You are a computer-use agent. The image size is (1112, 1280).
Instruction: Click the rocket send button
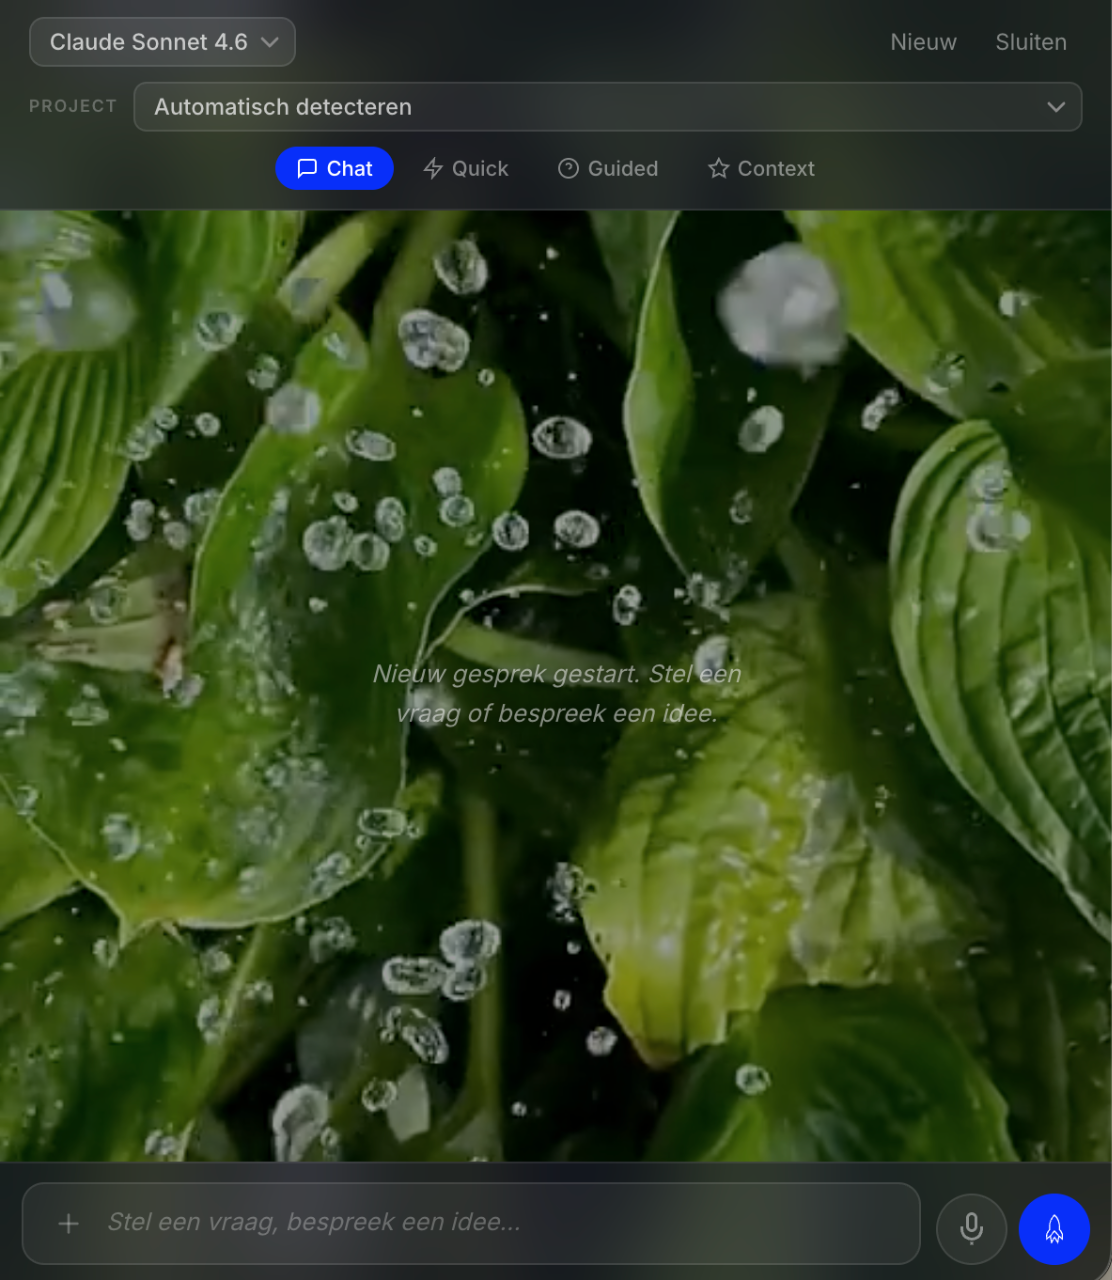pyautogui.click(x=1054, y=1229)
